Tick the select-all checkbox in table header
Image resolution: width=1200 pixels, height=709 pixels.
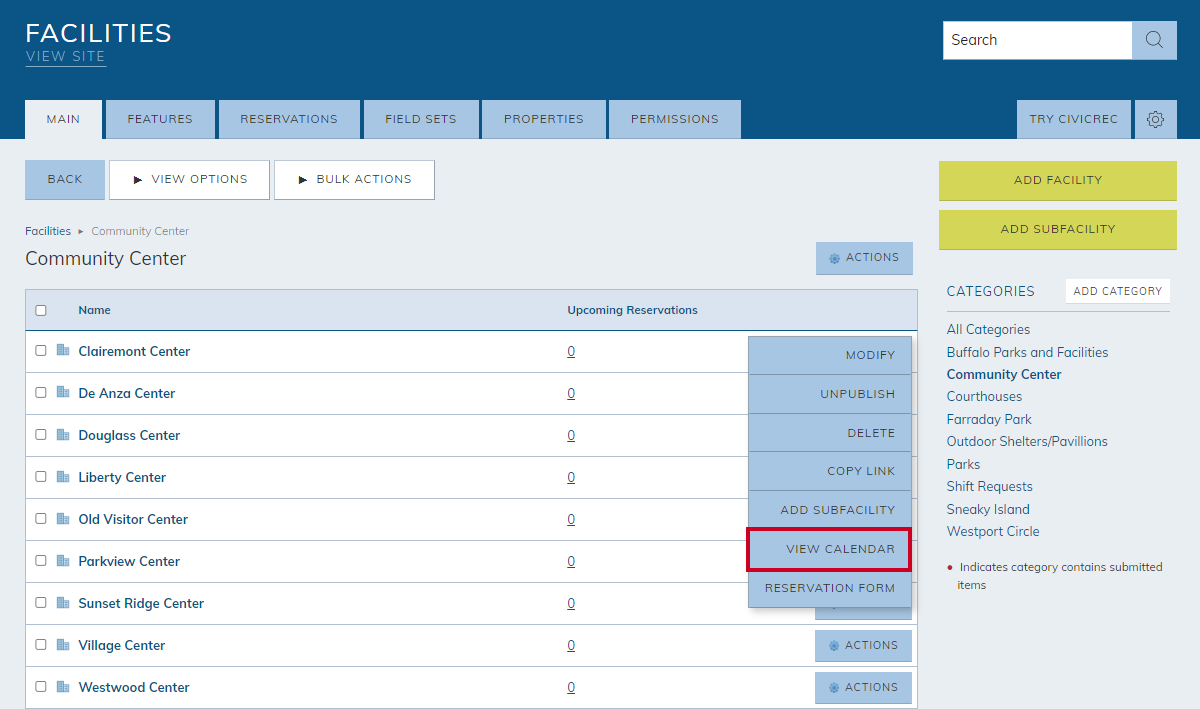point(41,310)
